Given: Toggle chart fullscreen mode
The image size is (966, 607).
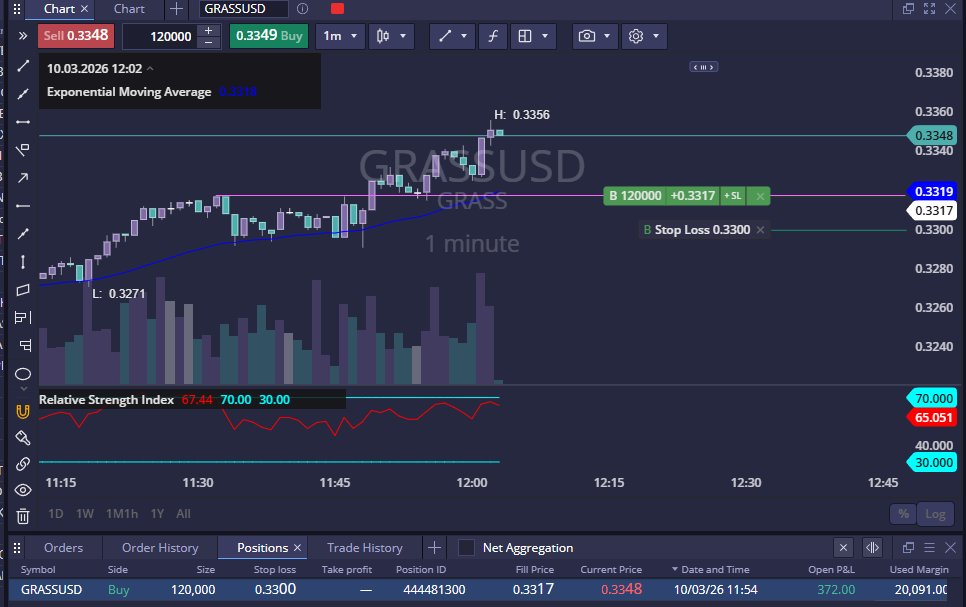Looking at the screenshot, I should click(x=930, y=9).
